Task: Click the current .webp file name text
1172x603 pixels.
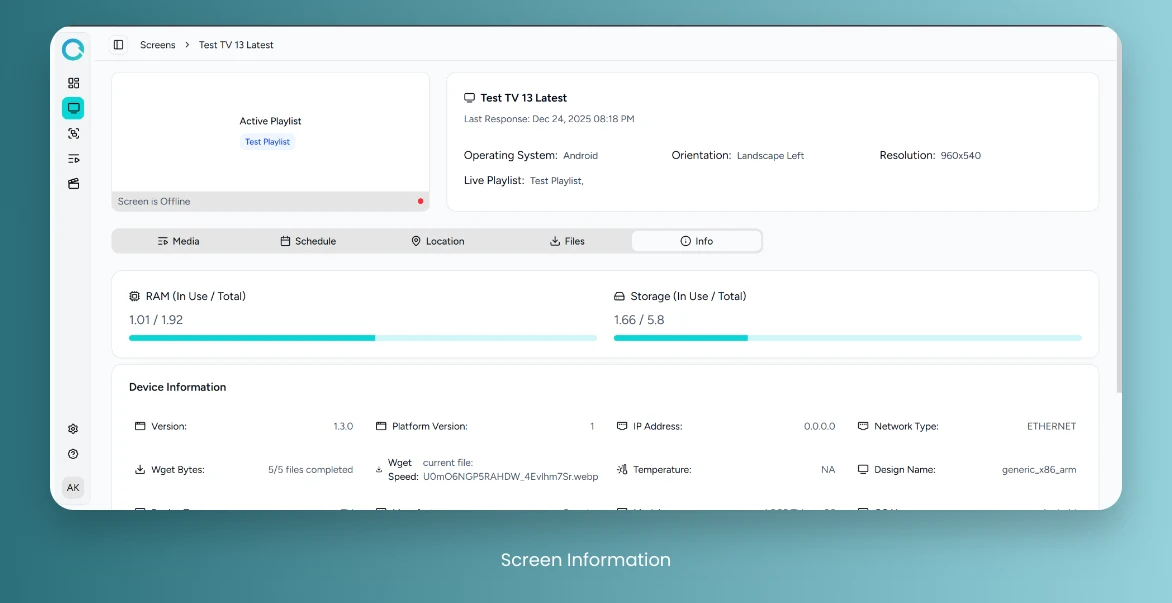Action: point(511,477)
